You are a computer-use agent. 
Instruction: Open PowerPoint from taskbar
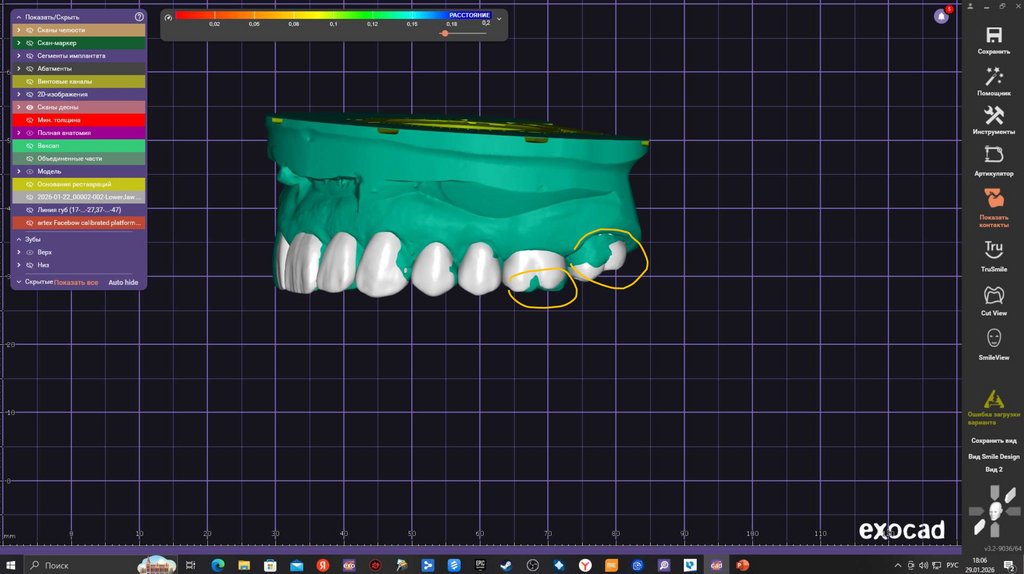(x=743, y=565)
